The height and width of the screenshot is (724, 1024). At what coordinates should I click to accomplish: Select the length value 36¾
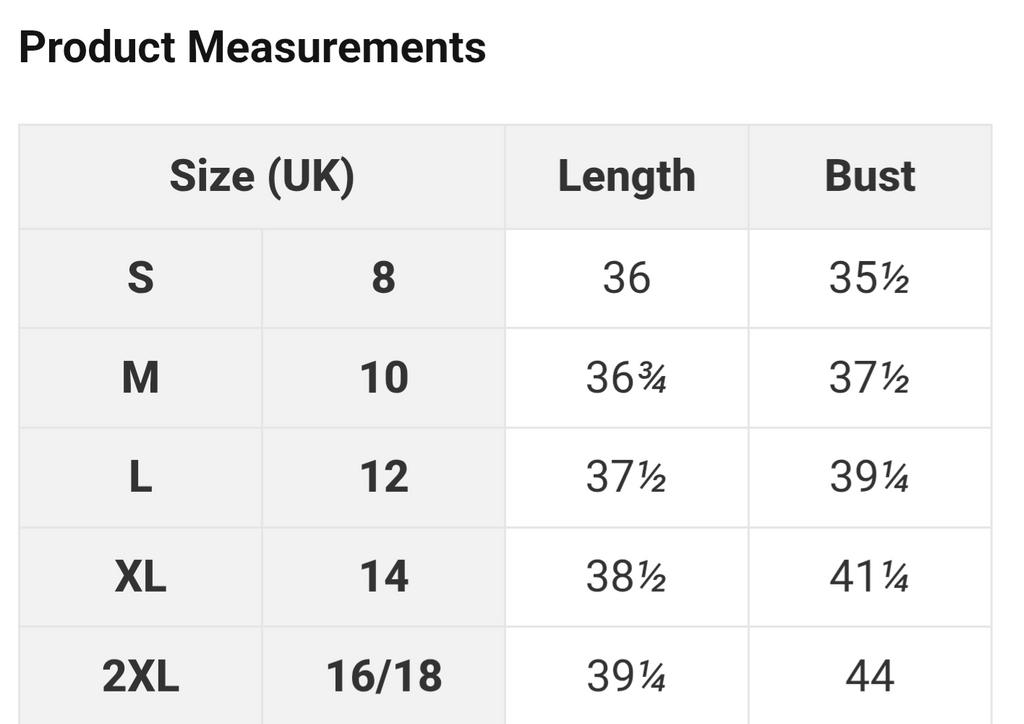click(627, 378)
